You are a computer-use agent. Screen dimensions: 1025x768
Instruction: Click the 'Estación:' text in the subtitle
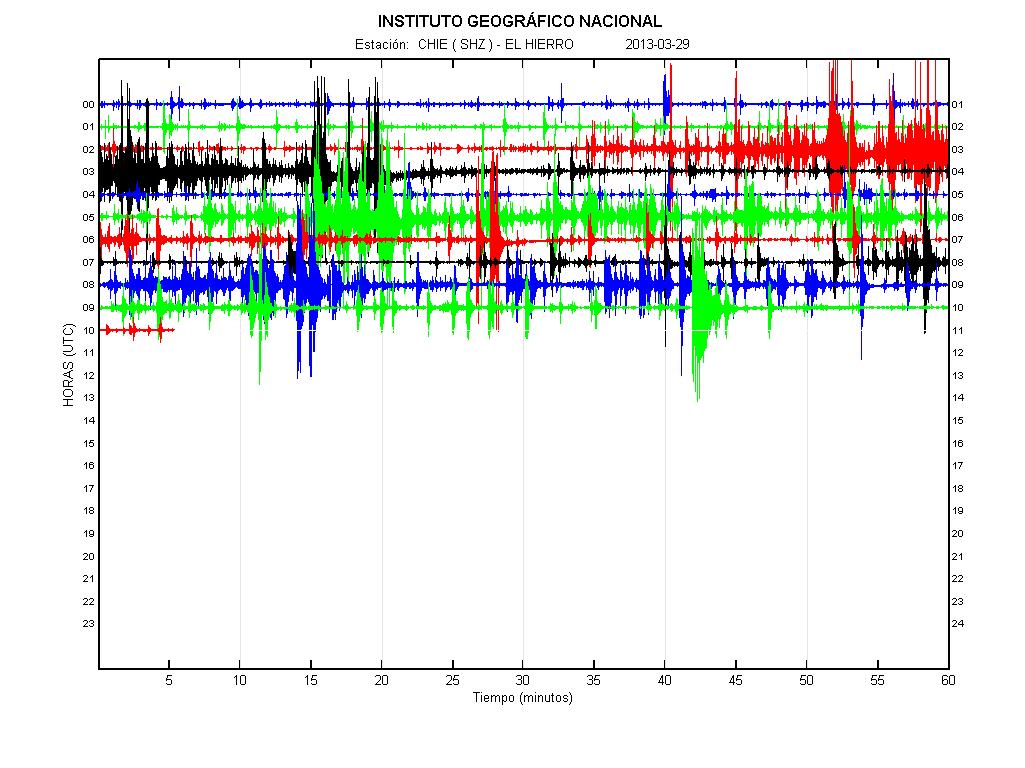(382, 44)
